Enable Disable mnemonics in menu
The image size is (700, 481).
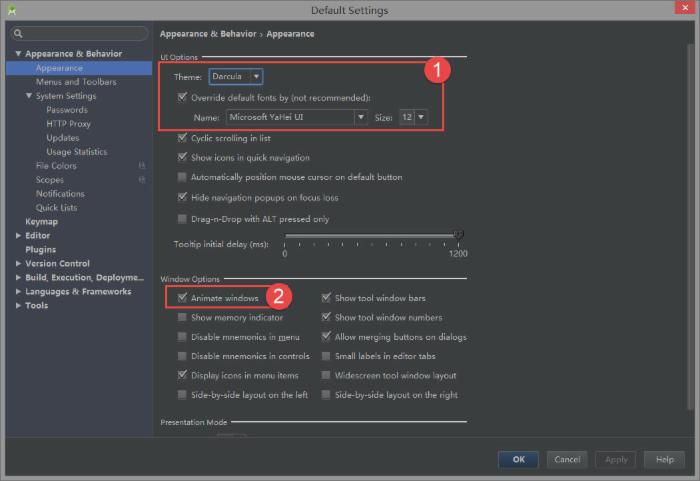pyautogui.click(x=182, y=337)
